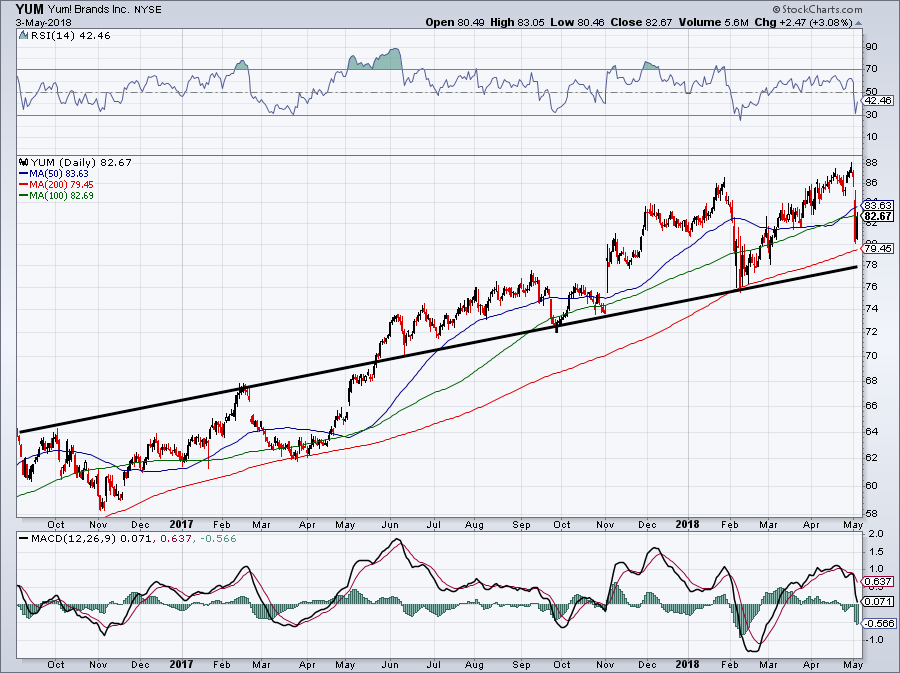This screenshot has height=673, width=900.
Task: Click the blue MA(50) legend line
Action: 24,173
